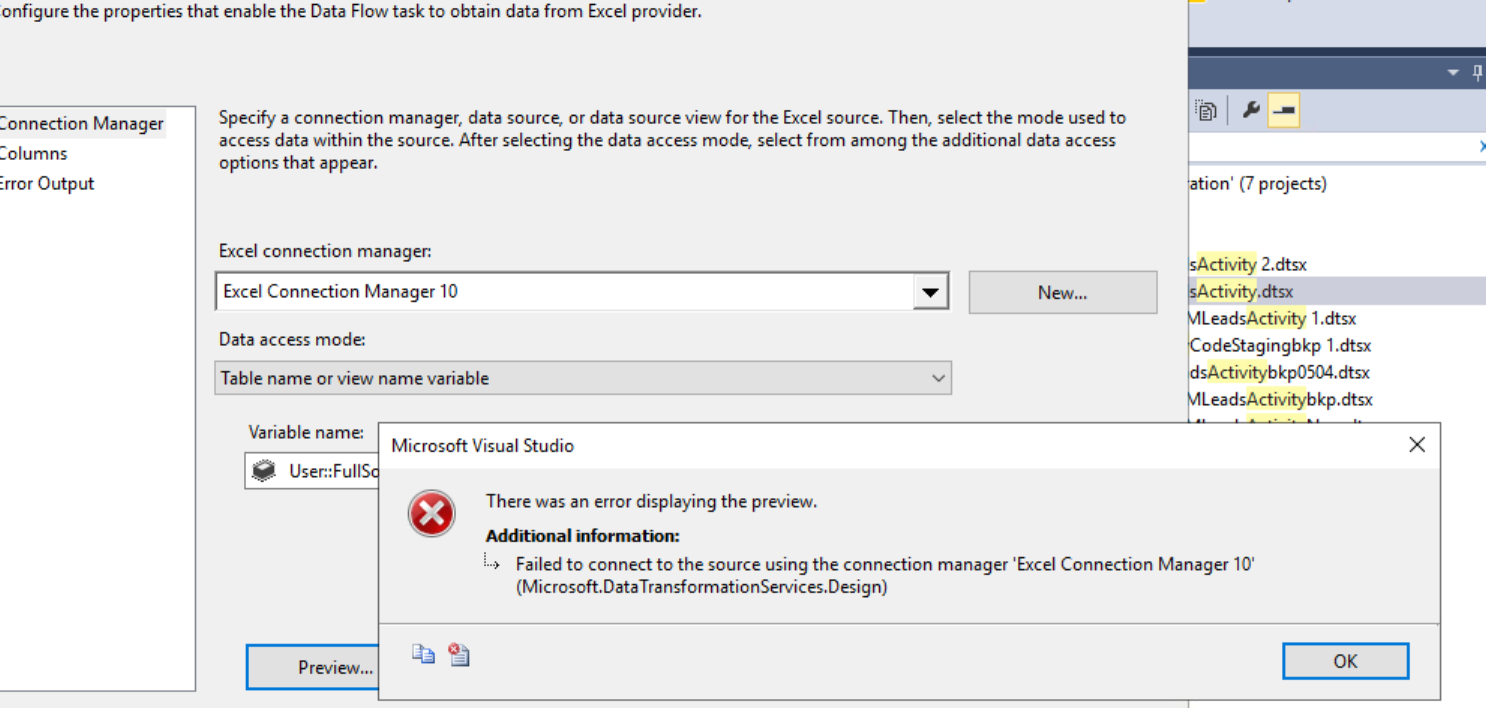Click the auto-hide pin icon
The width and height of the screenshot is (1486, 708).
tap(1477, 73)
